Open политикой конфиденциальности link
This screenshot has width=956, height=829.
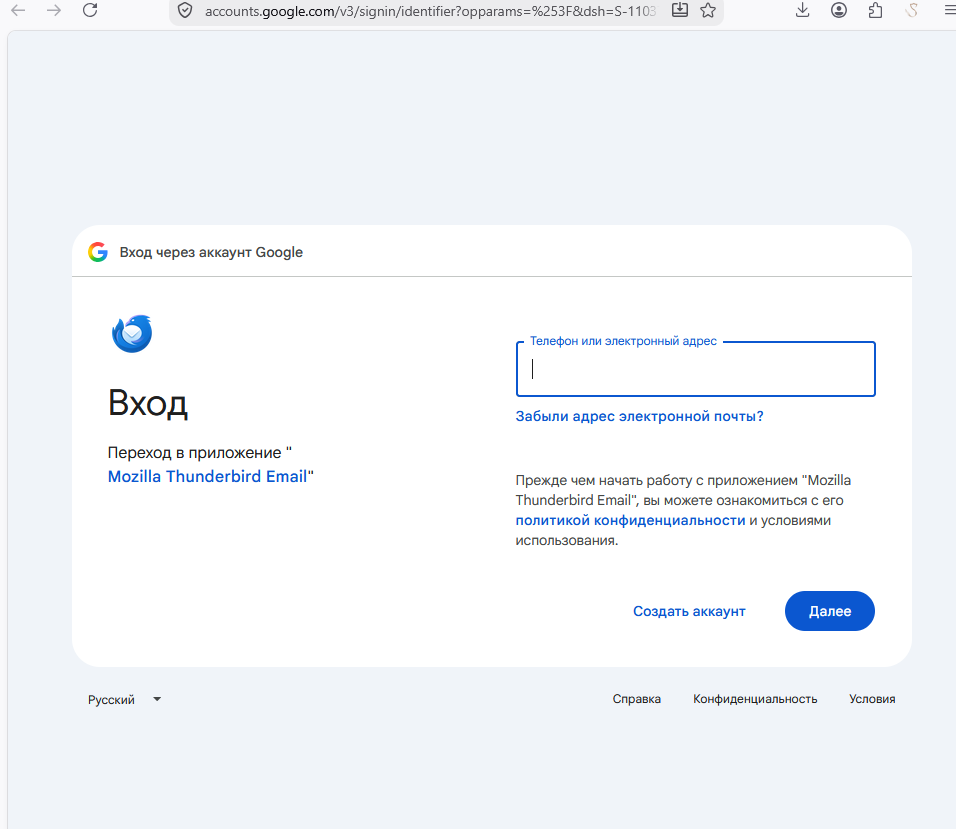pos(630,520)
